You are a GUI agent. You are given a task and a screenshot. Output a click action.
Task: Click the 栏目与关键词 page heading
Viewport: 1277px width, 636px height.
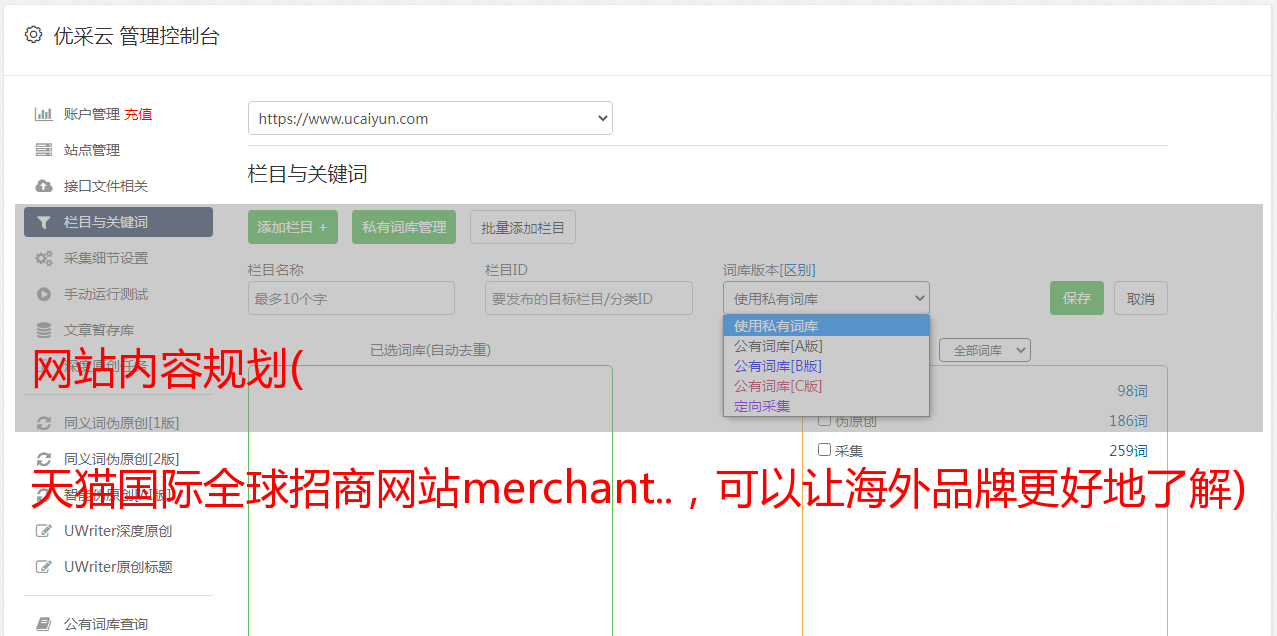click(x=308, y=174)
